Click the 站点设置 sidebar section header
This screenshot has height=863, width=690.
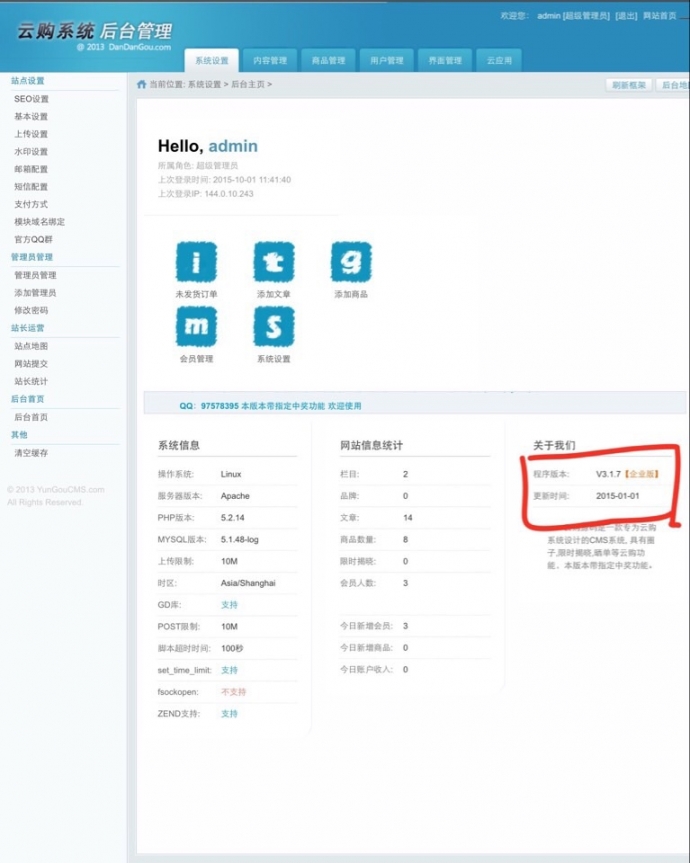pos(28,81)
